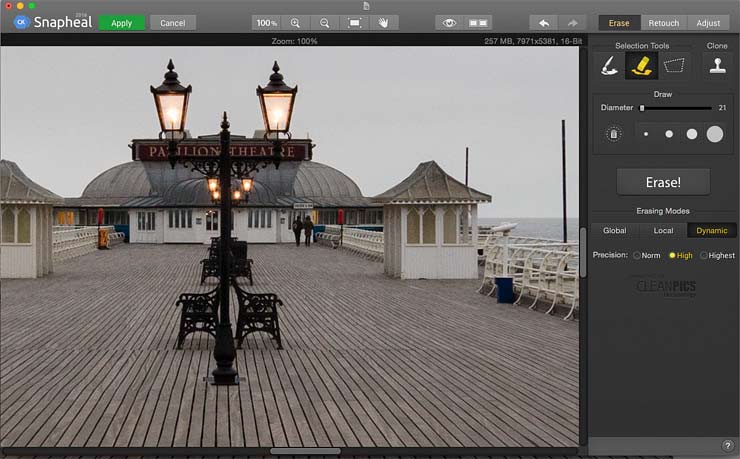Click the zoom out magnifier icon

click(x=325, y=23)
